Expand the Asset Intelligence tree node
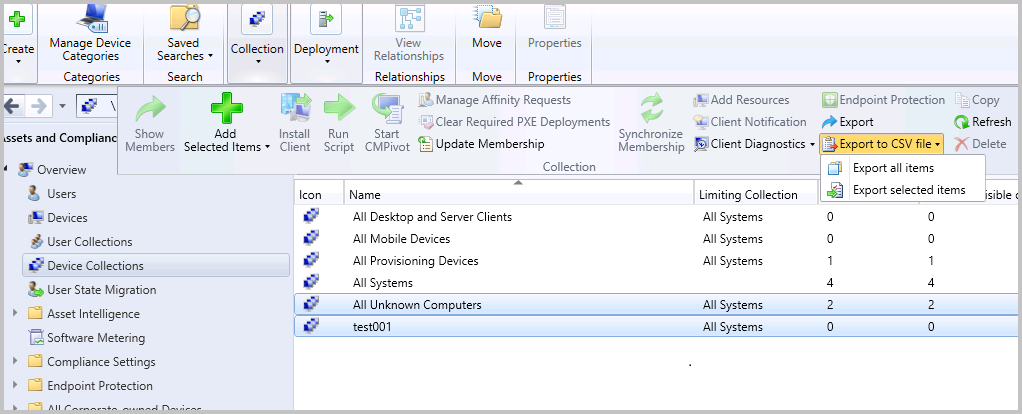The image size is (1022, 414). 15,314
